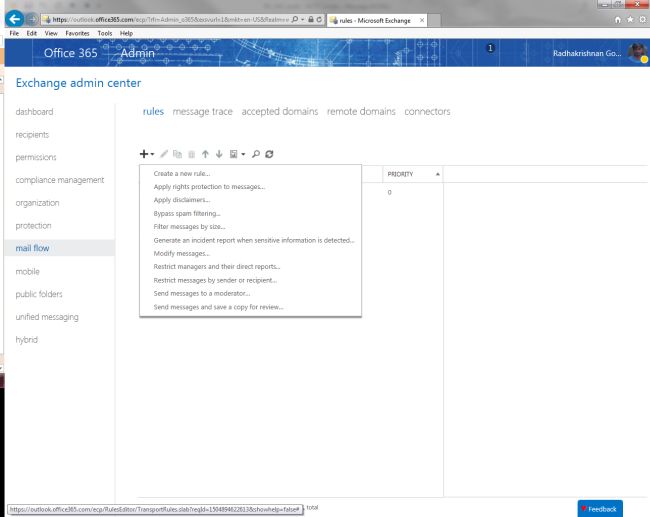Click the refresh icon in address bar
This screenshot has width=650, height=517.
[x=319, y=19]
